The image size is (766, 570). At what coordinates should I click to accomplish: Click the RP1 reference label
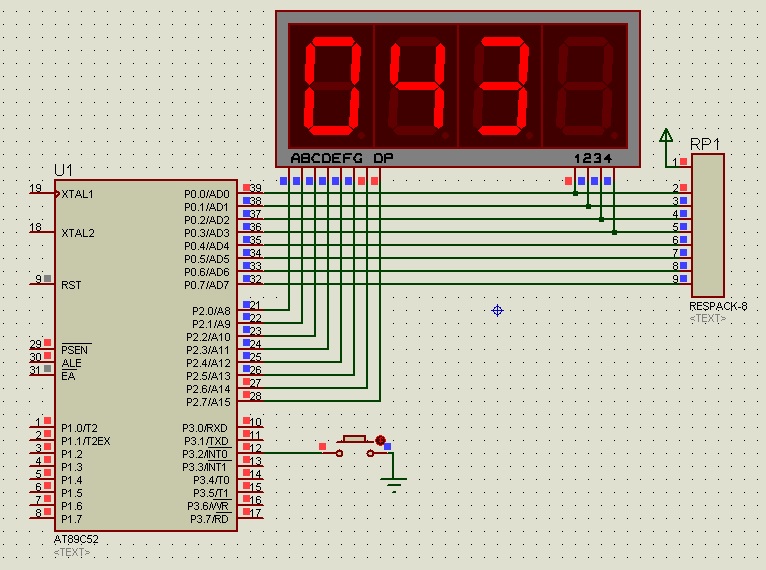click(705, 144)
